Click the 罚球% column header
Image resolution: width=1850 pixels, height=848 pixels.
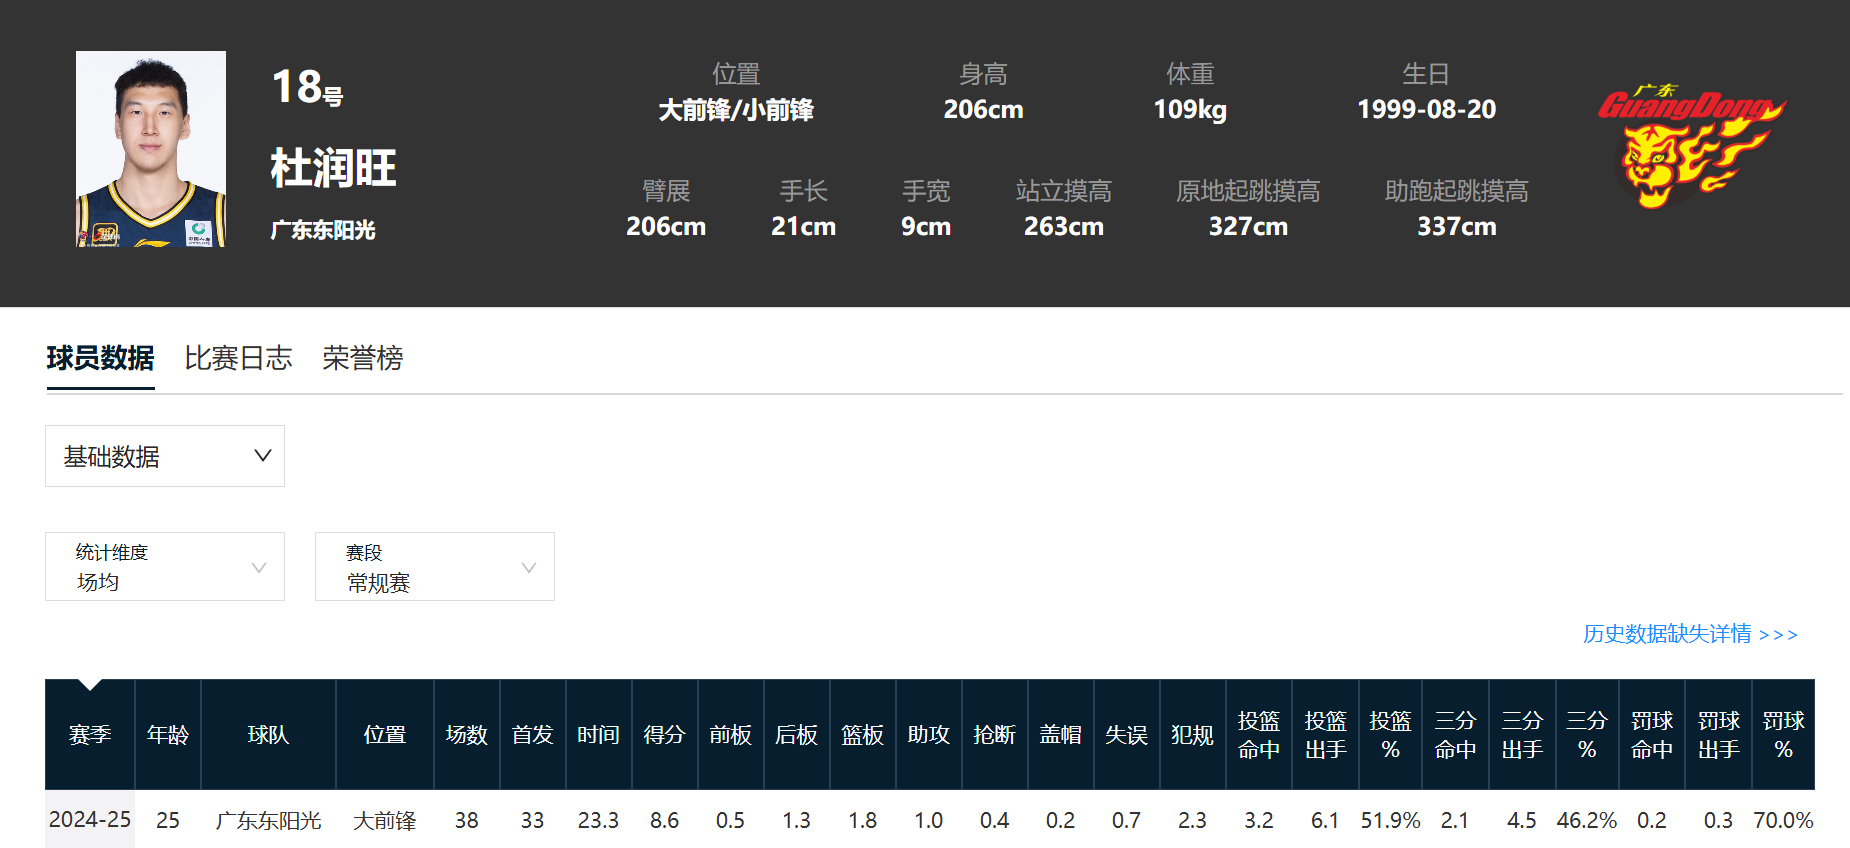[x=1784, y=735]
